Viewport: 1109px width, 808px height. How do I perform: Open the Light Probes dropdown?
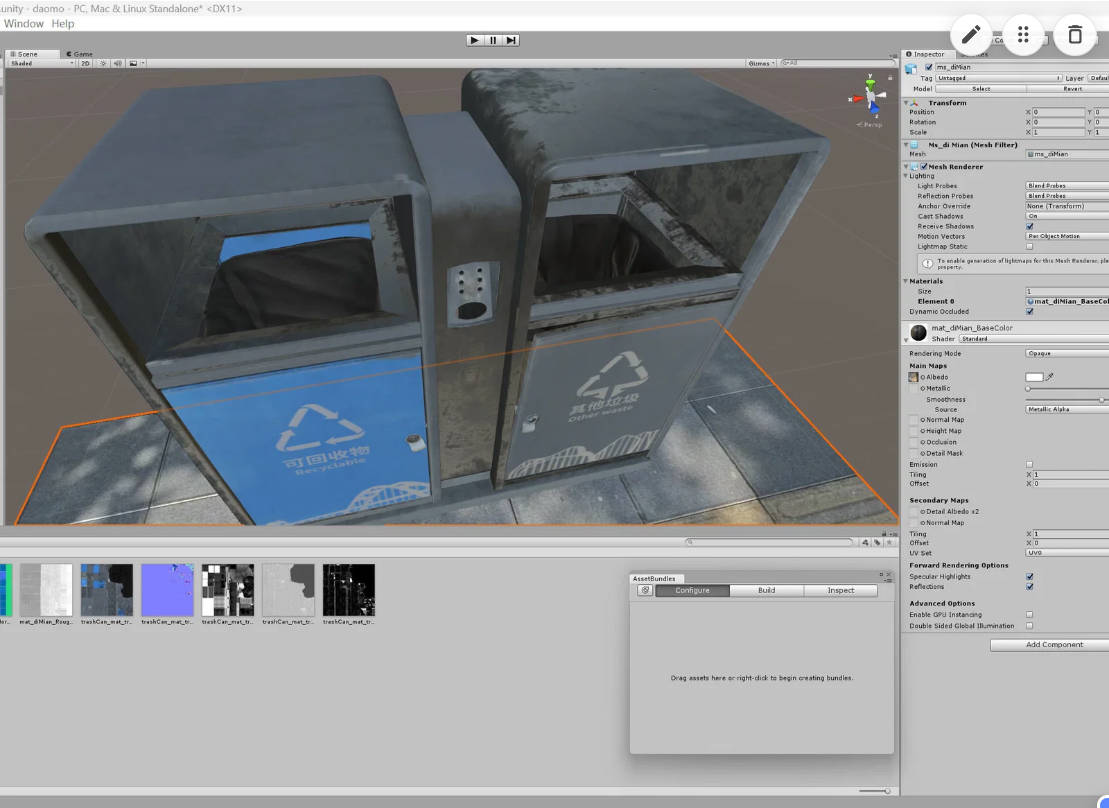(1067, 186)
